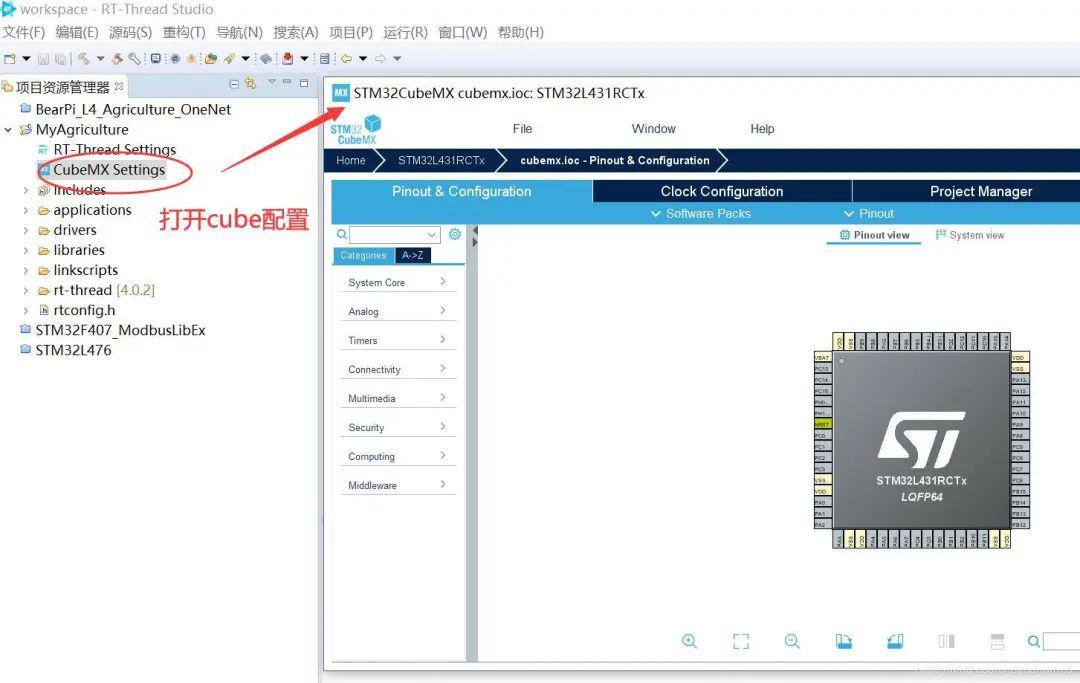
Task: Click the pin search magnifier icon
Action: click(1034, 641)
